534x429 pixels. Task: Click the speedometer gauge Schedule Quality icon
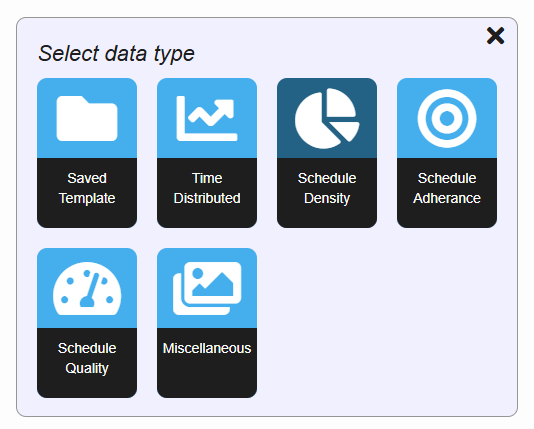[87, 288]
